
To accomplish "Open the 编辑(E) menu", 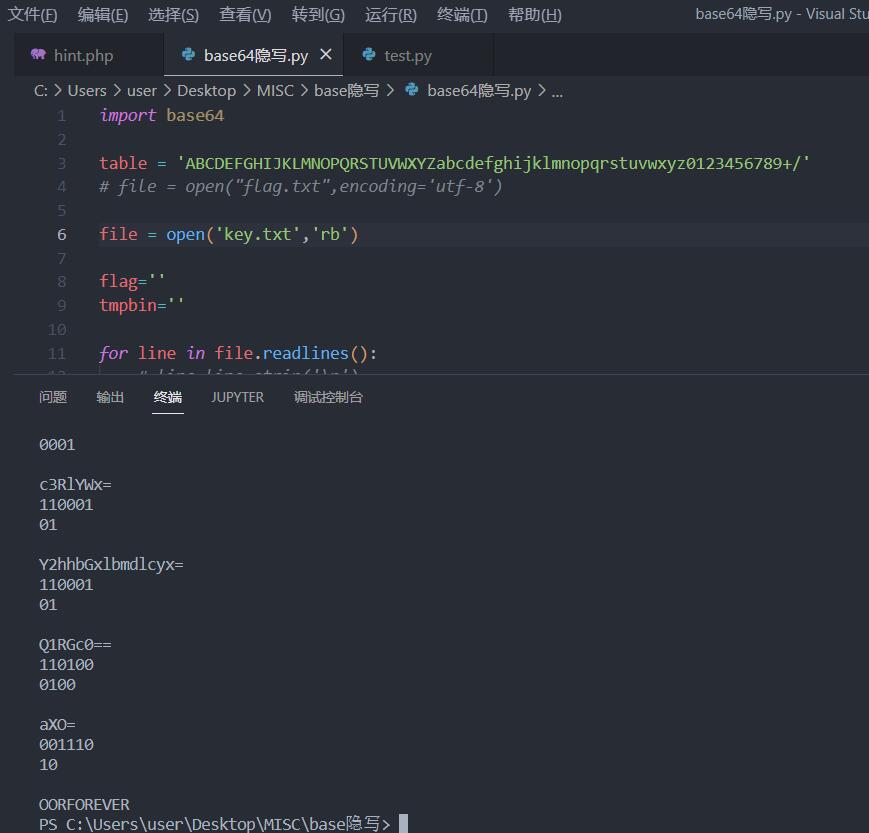I will 103,14.
